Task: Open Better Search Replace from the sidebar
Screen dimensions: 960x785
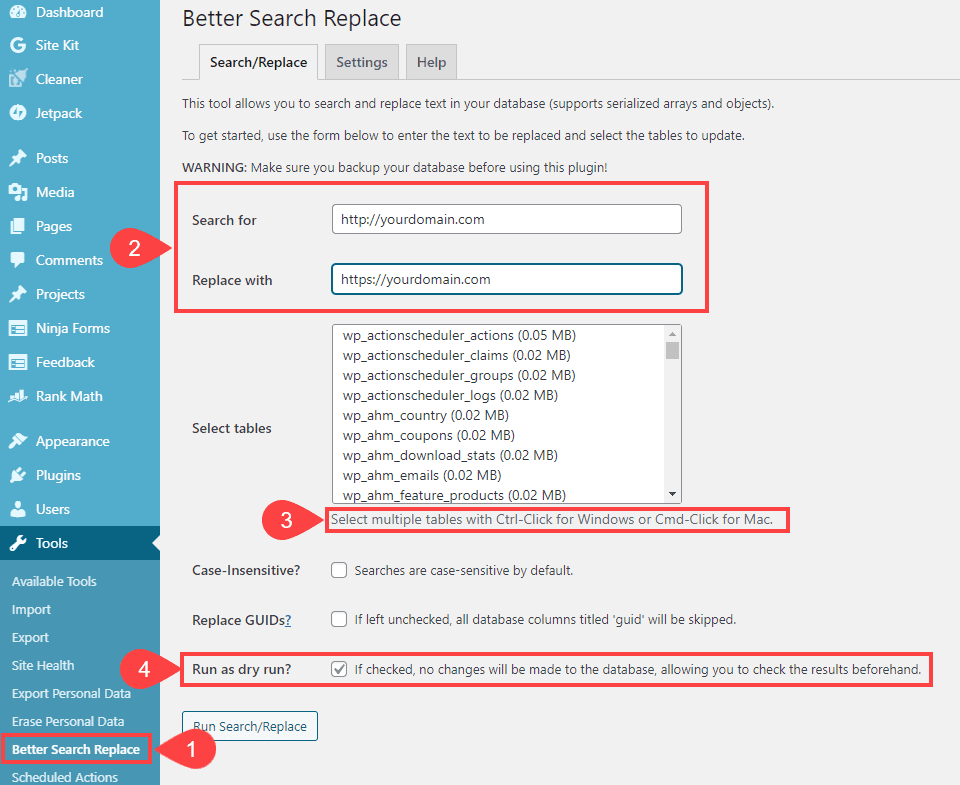Action: [75, 748]
